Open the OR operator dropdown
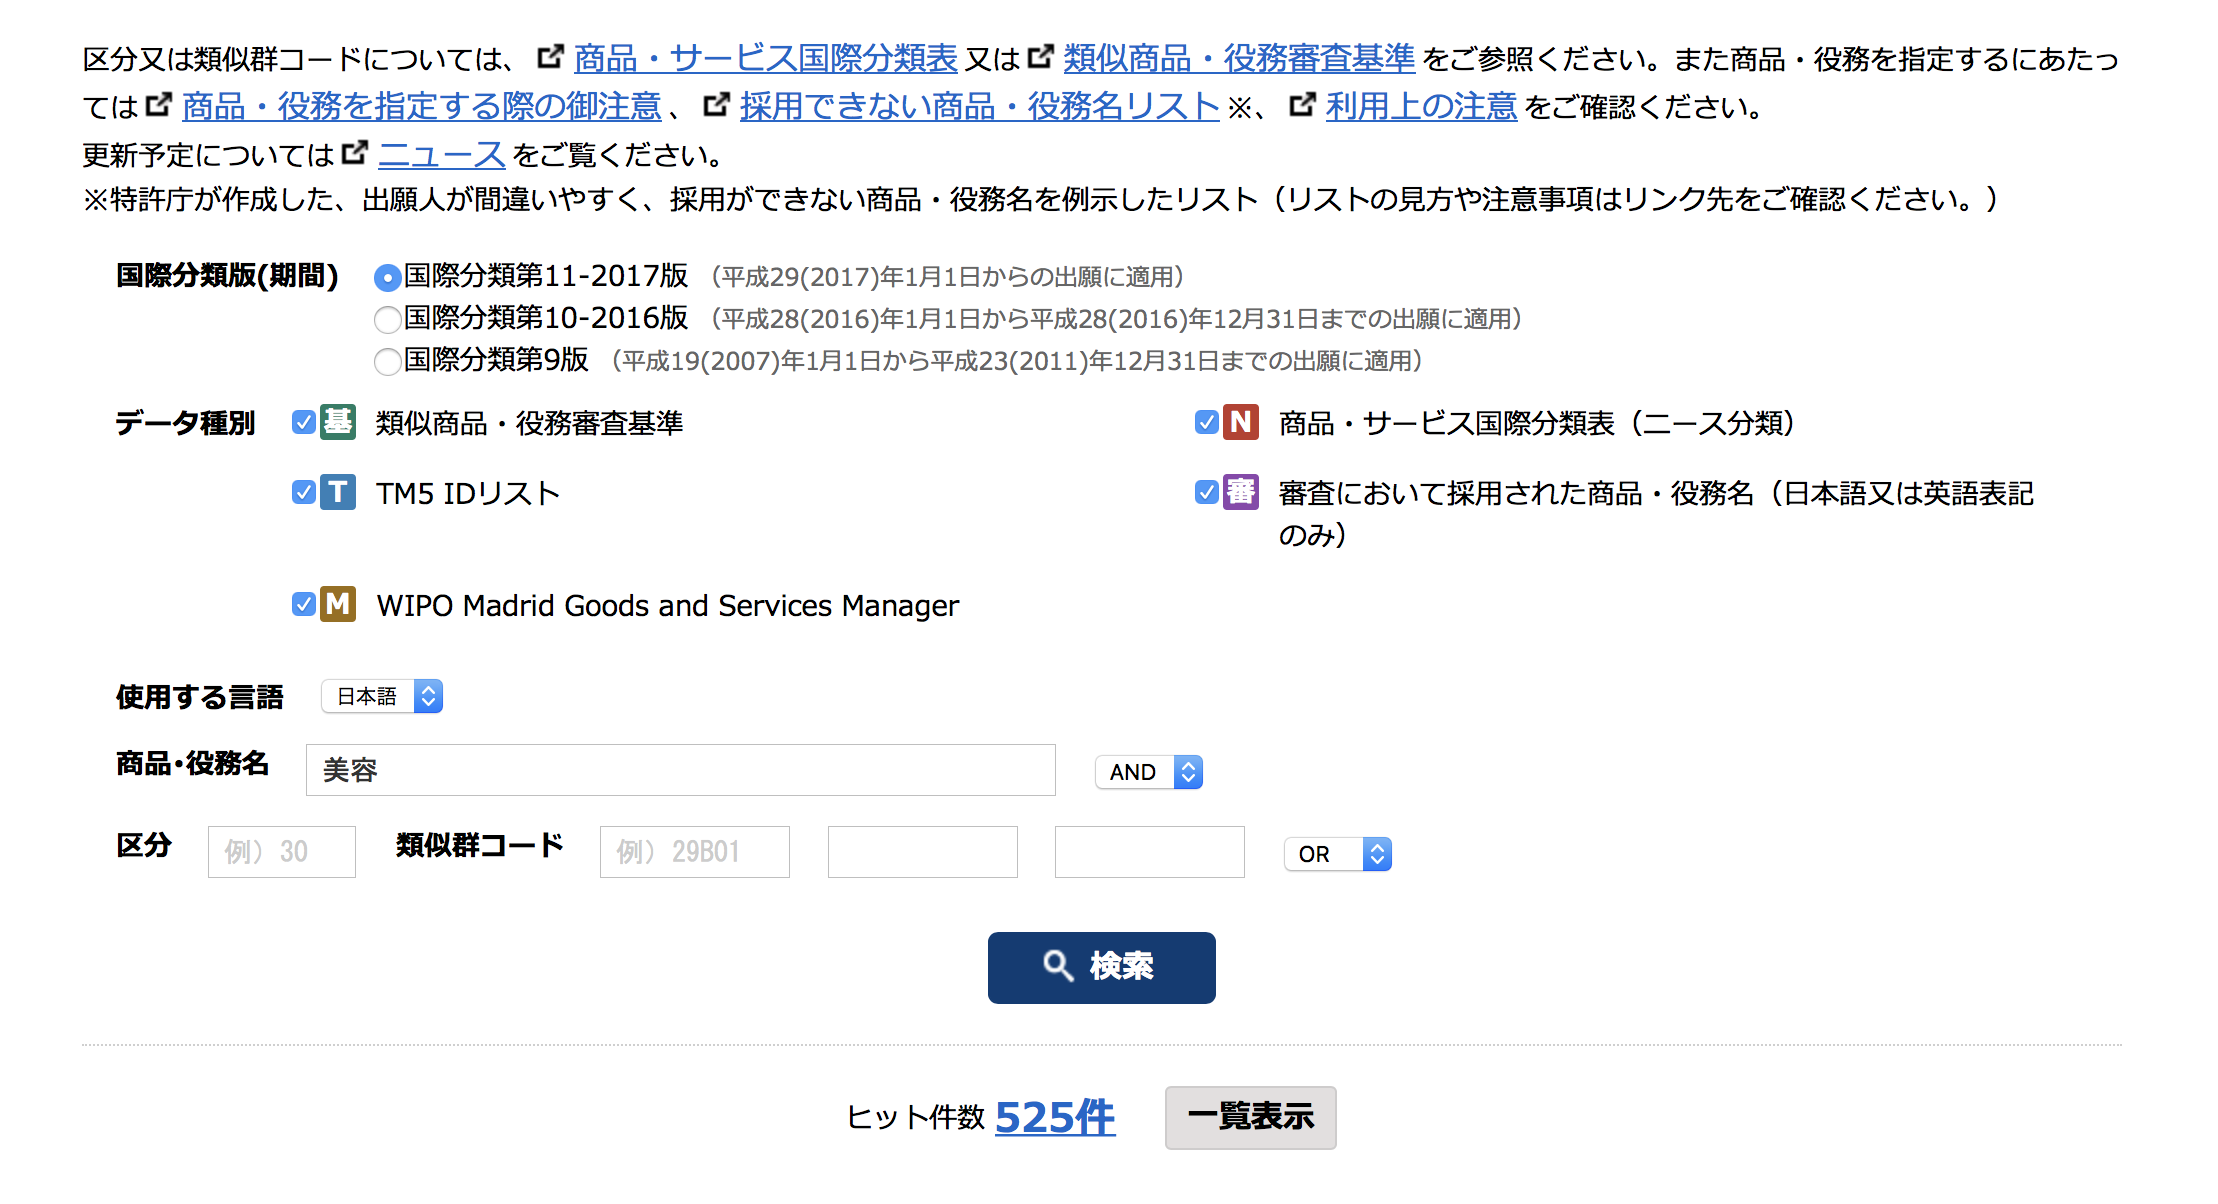The width and height of the screenshot is (2218, 1204). coord(1338,854)
